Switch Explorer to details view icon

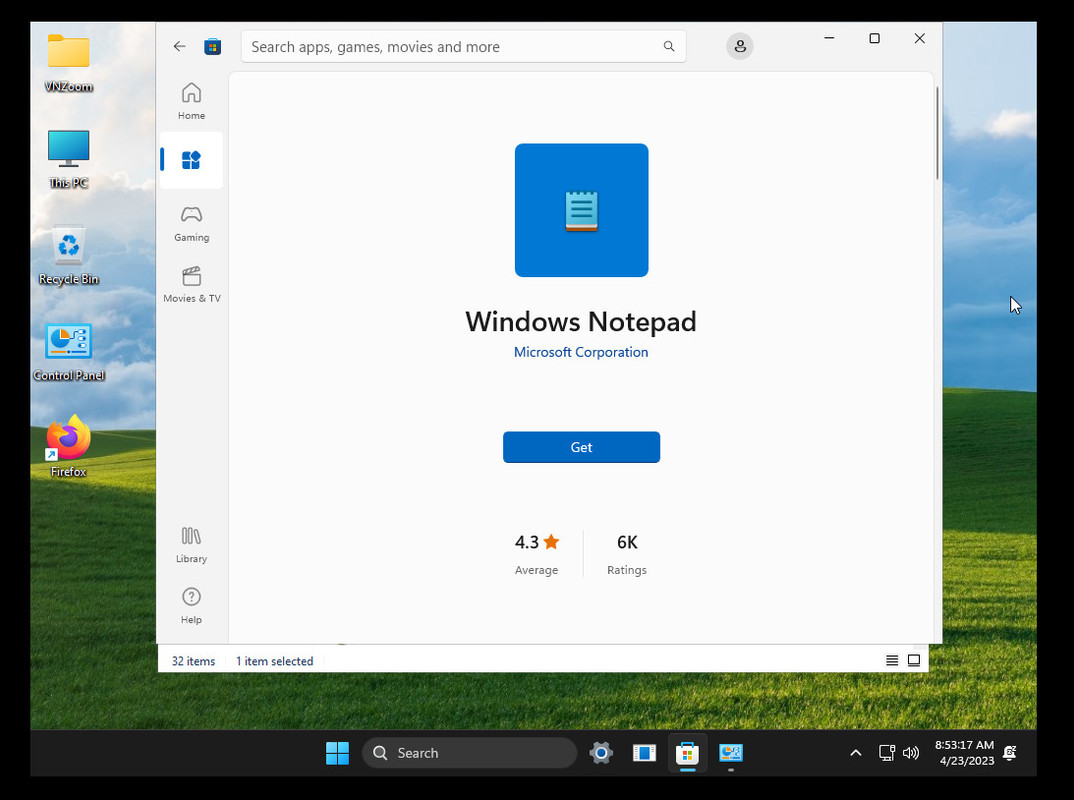click(892, 660)
